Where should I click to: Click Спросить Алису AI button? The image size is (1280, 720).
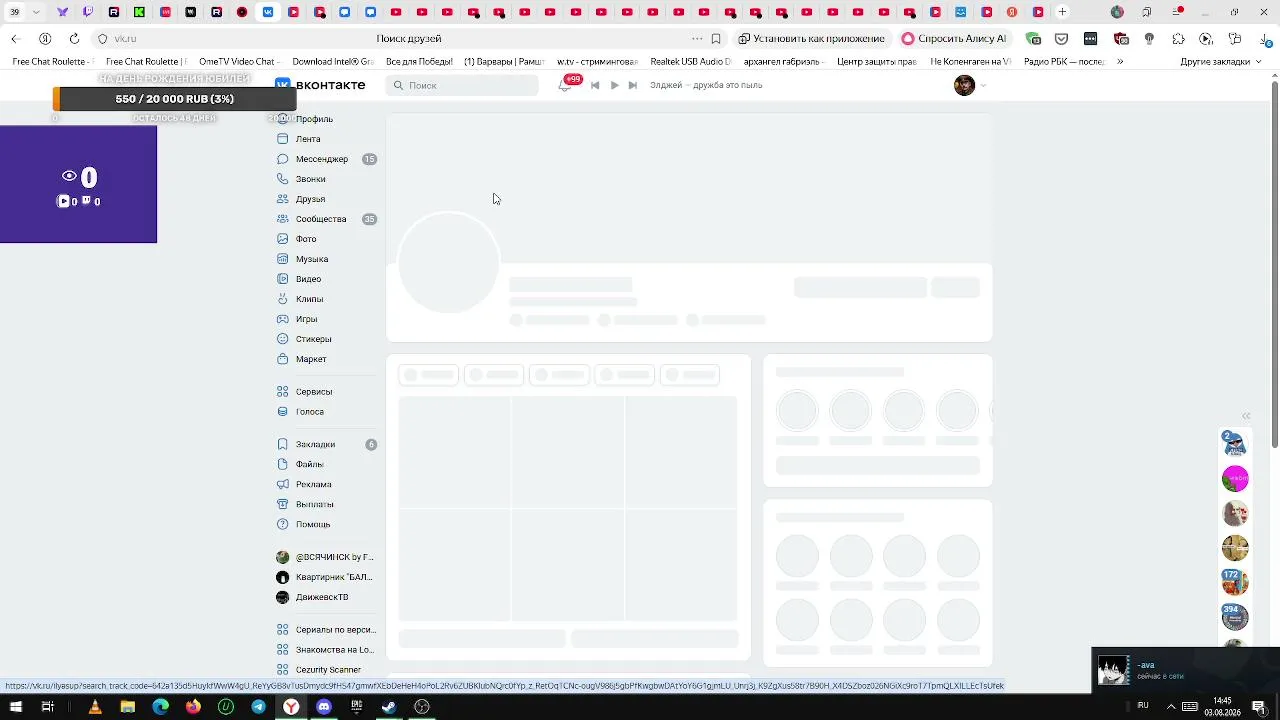point(954,38)
